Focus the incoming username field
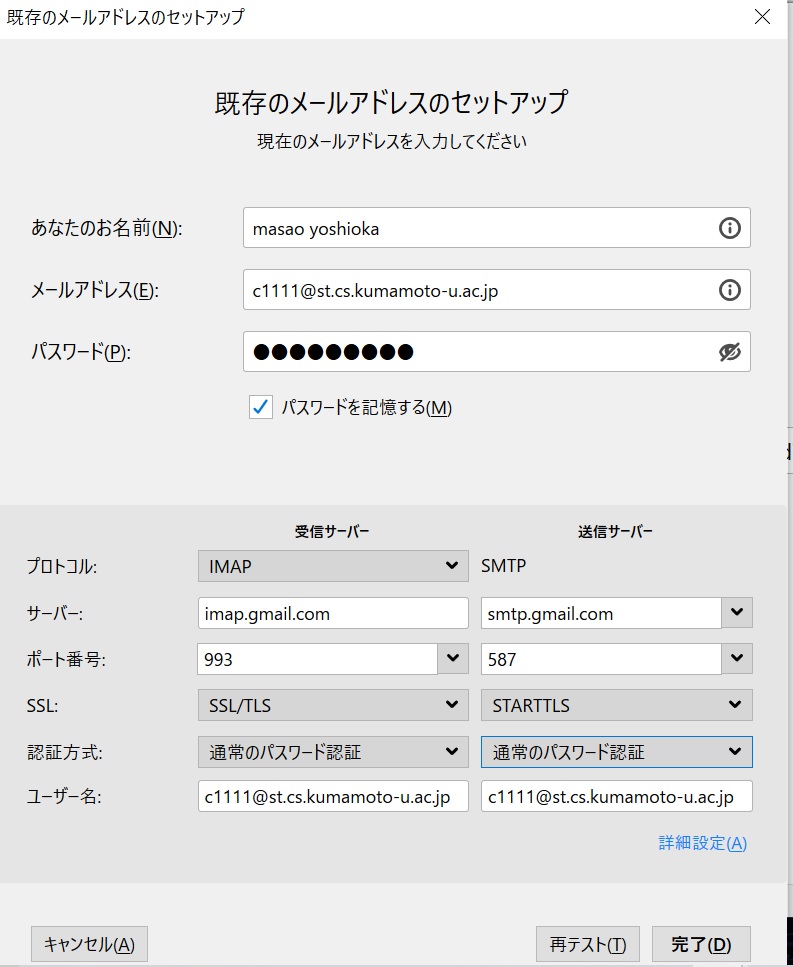The image size is (793, 967). pyautogui.click(x=333, y=796)
